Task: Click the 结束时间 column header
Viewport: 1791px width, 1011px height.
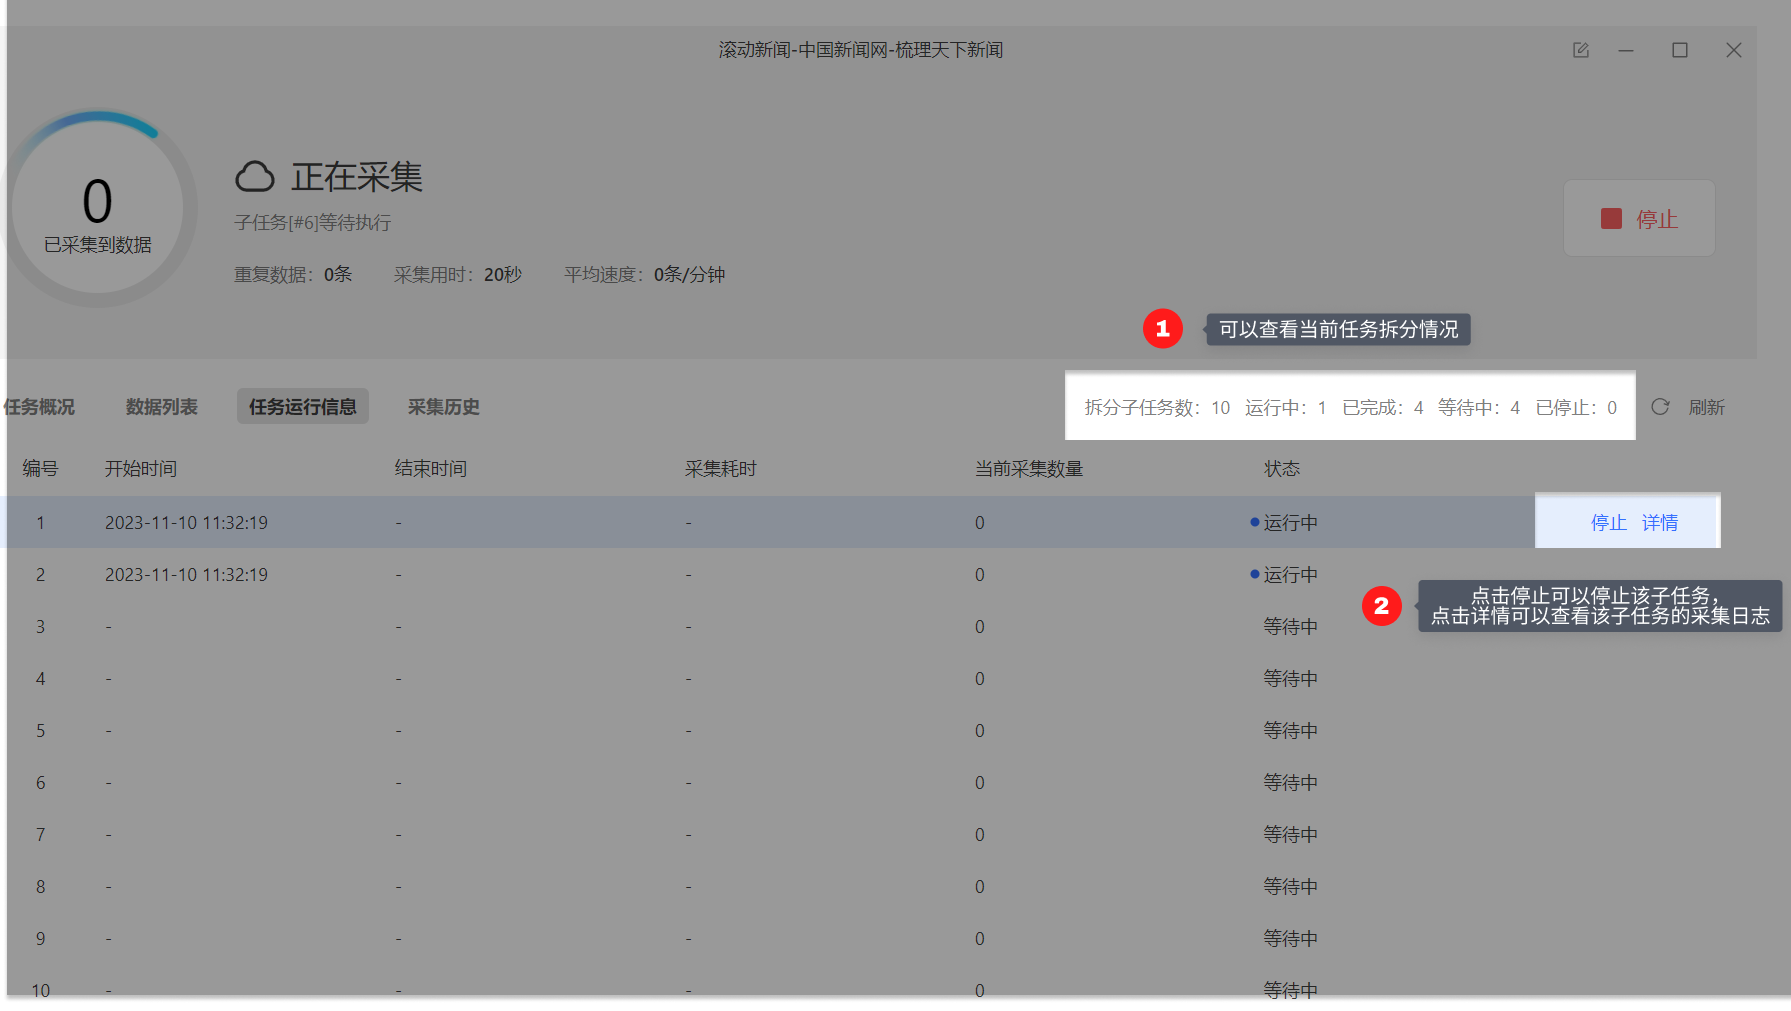Action: click(431, 469)
